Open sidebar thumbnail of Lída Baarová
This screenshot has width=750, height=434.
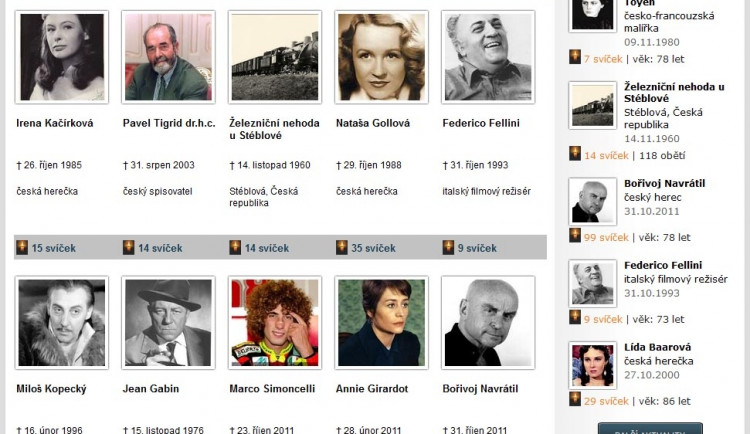click(x=593, y=366)
